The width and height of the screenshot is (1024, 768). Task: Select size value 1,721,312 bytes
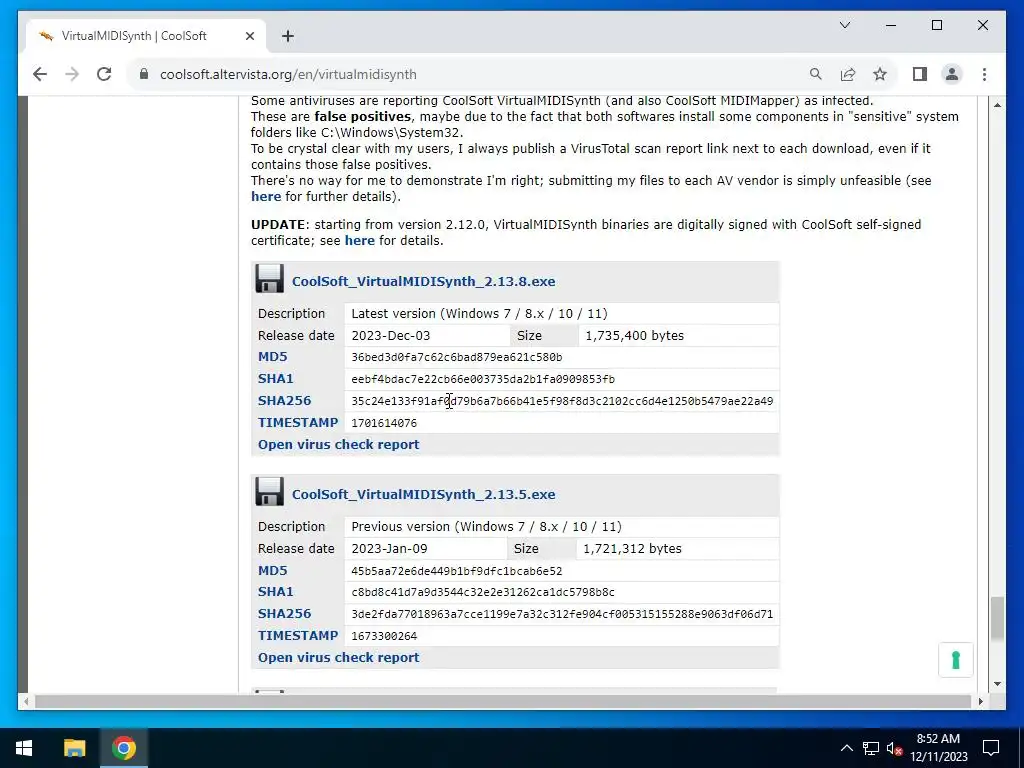coord(632,549)
